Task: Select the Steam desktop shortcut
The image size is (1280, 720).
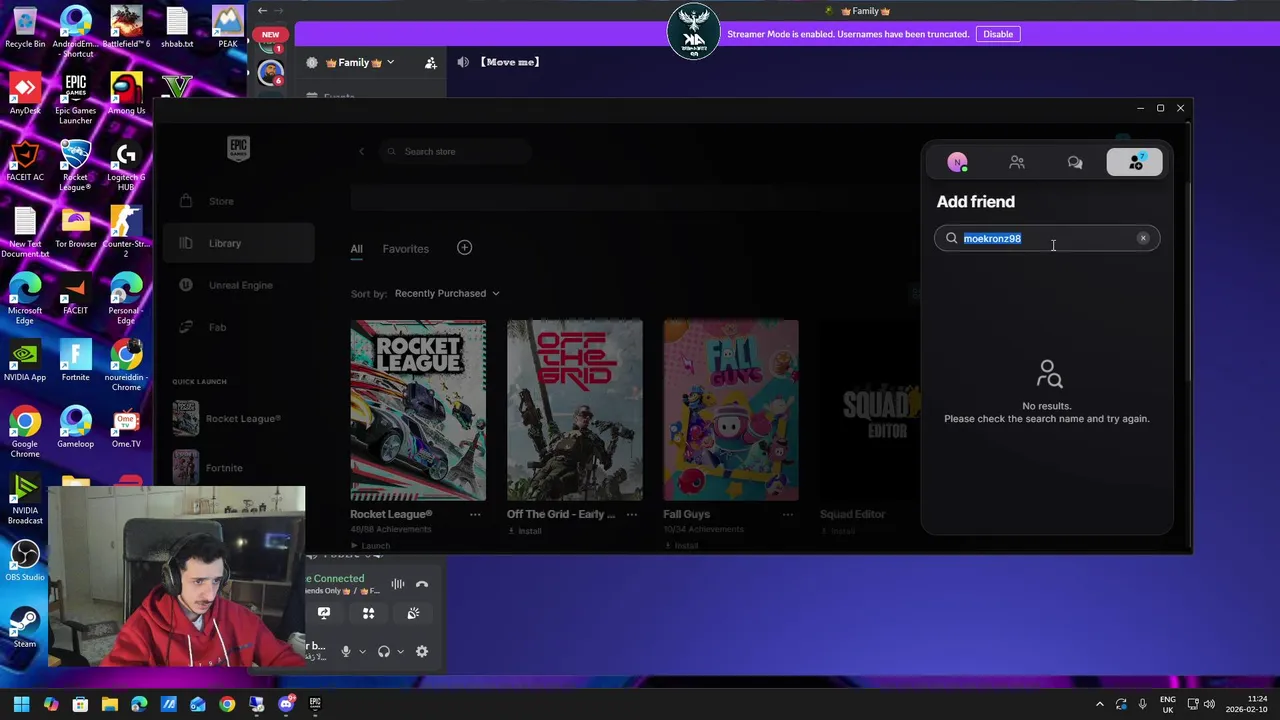Action: coord(25,628)
